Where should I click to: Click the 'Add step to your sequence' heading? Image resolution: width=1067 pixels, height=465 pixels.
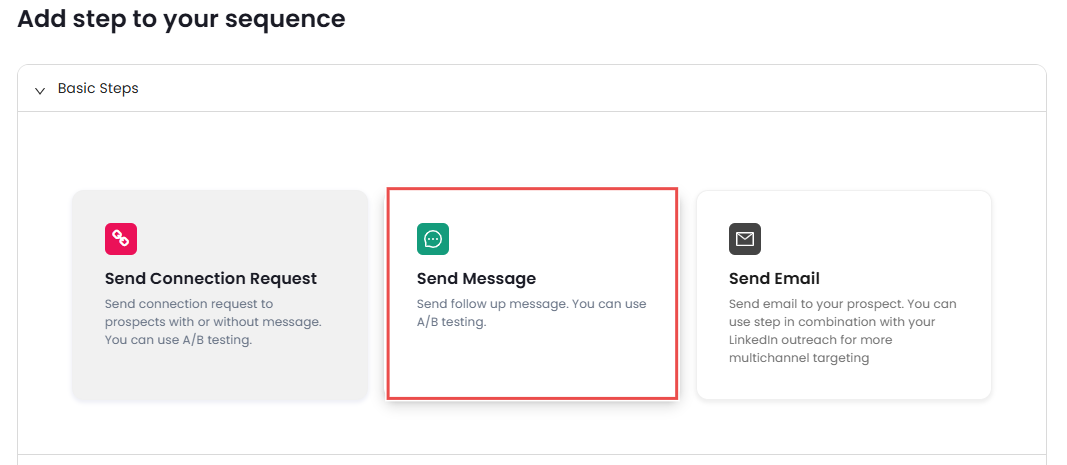pos(181,18)
